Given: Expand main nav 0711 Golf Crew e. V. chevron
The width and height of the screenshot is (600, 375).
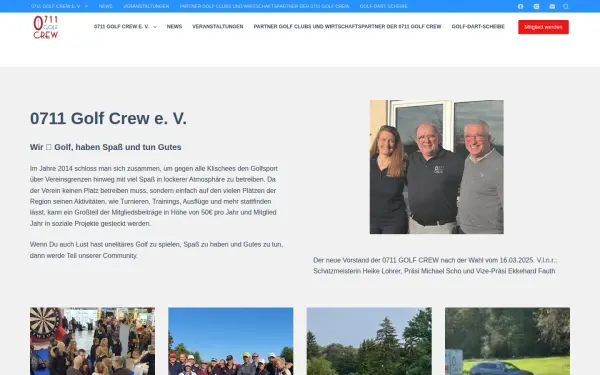Looking at the screenshot, I should pyautogui.click(x=155, y=27).
